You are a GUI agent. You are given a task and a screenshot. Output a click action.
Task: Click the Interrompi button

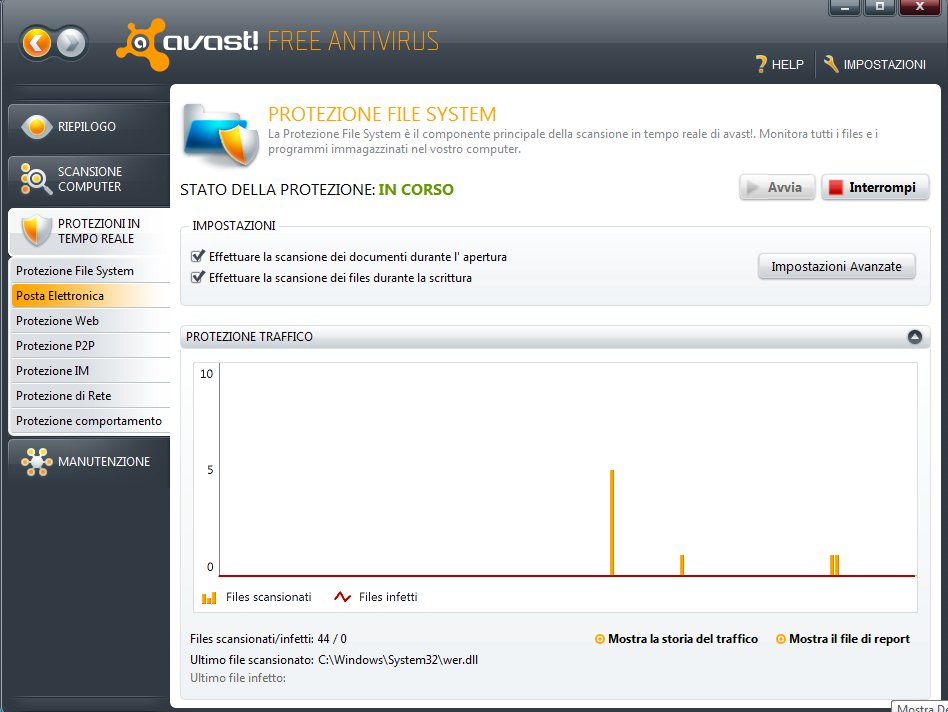(875, 187)
